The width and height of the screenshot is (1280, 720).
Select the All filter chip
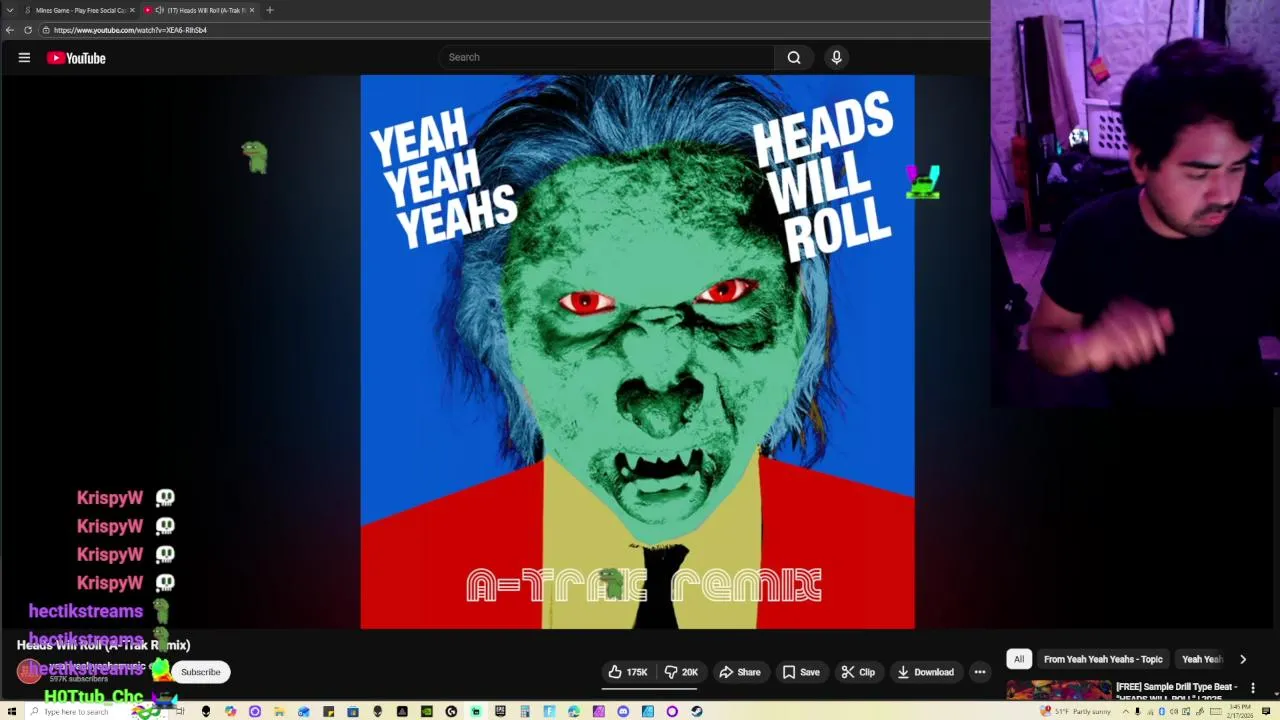coord(1019,659)
